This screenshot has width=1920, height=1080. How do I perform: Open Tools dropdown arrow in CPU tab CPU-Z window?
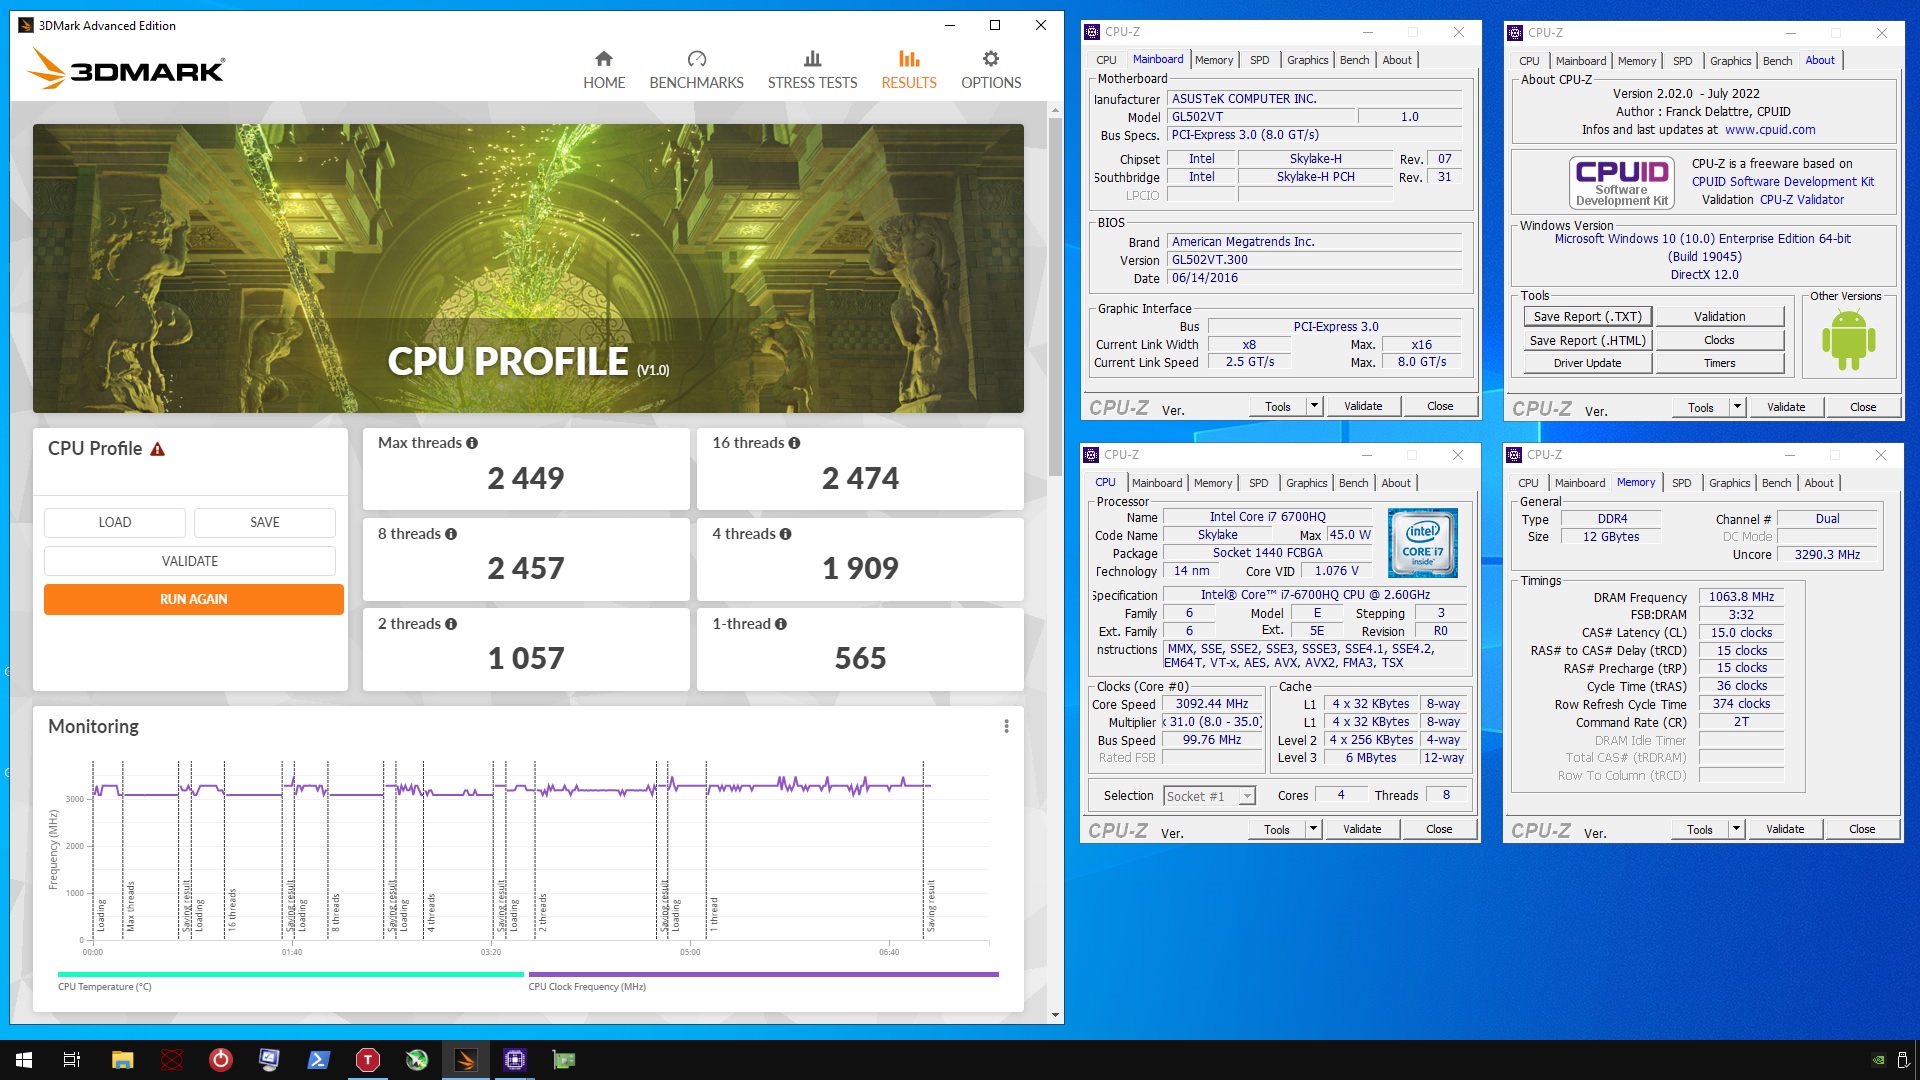[x=1313, y=829]
